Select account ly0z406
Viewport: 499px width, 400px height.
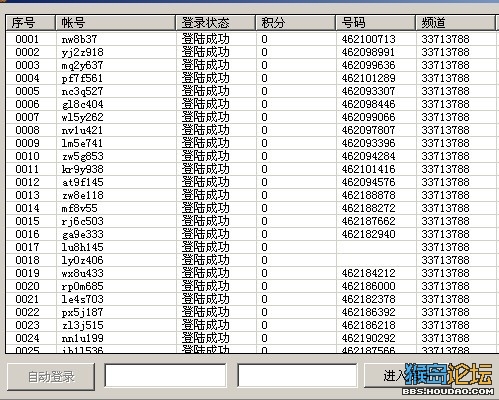coord(82,260)
